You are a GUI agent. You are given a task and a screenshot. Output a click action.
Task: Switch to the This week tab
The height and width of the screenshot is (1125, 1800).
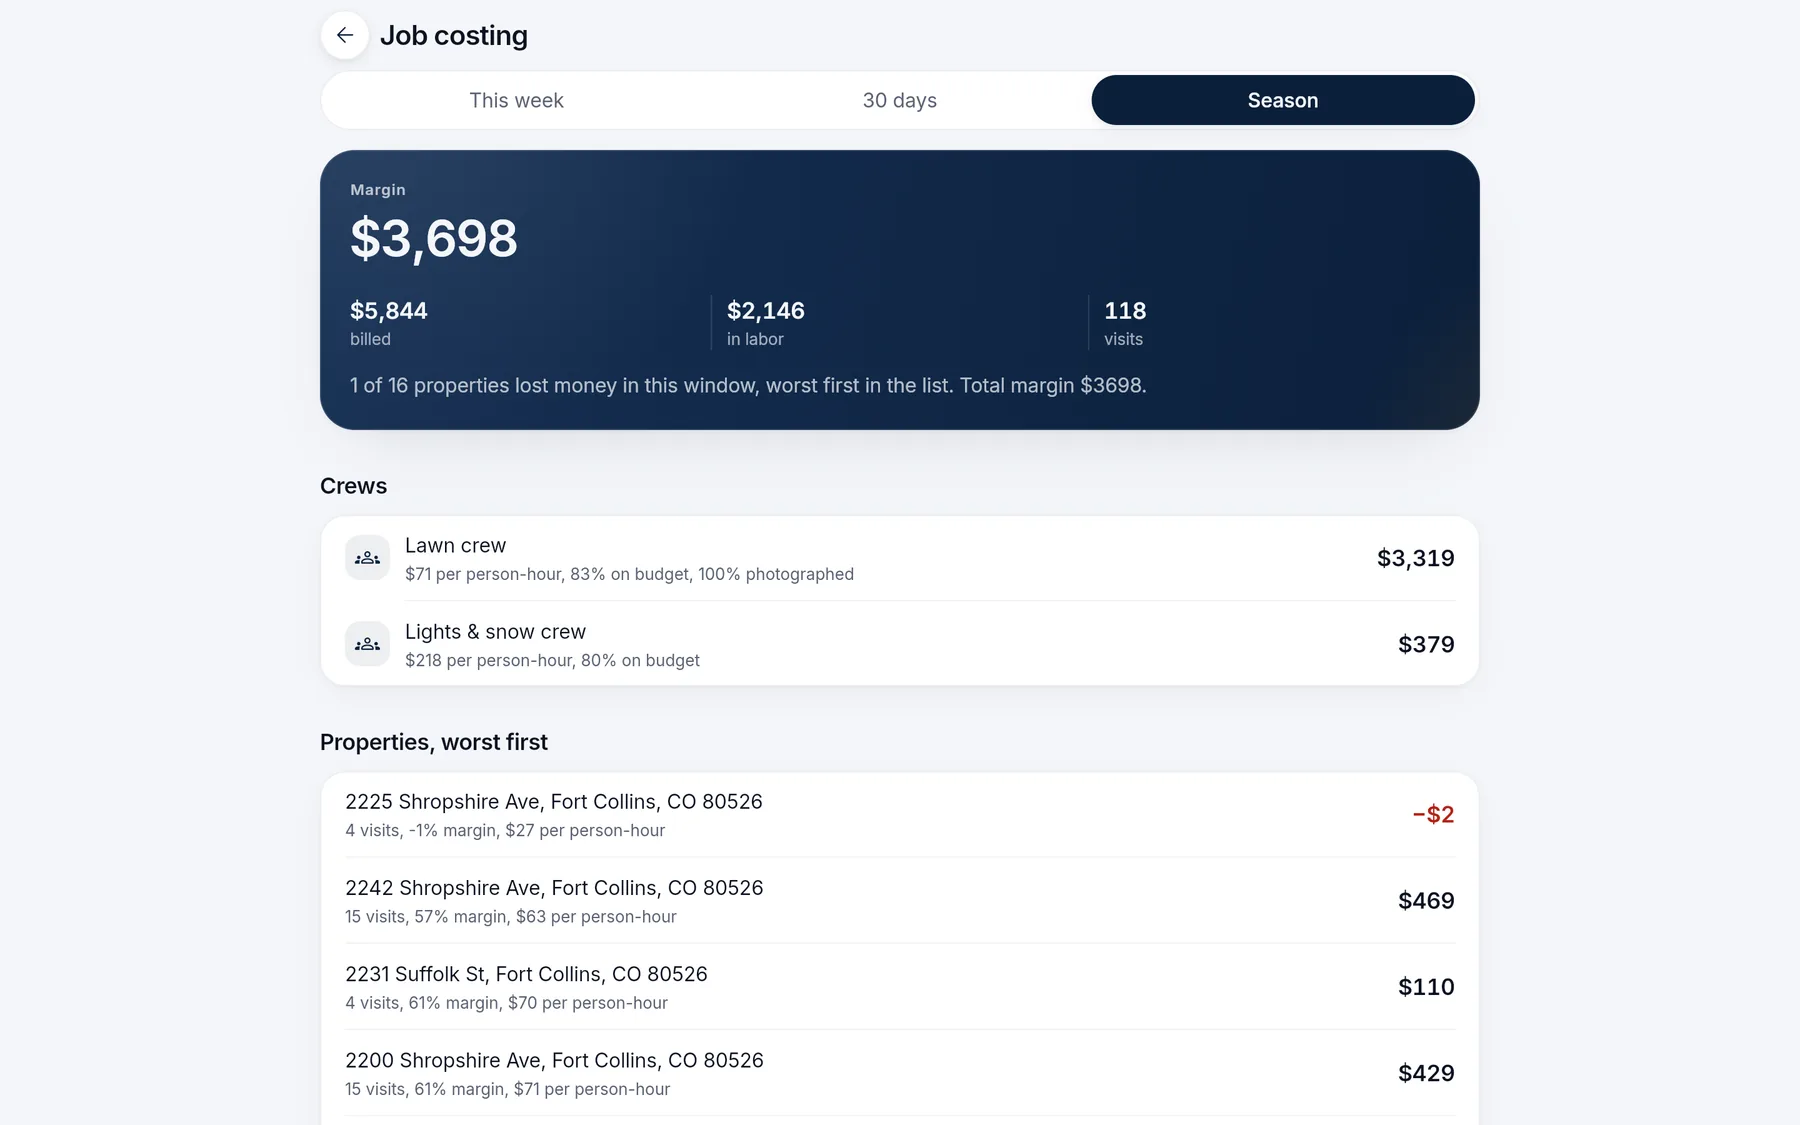tap(516, 100)
